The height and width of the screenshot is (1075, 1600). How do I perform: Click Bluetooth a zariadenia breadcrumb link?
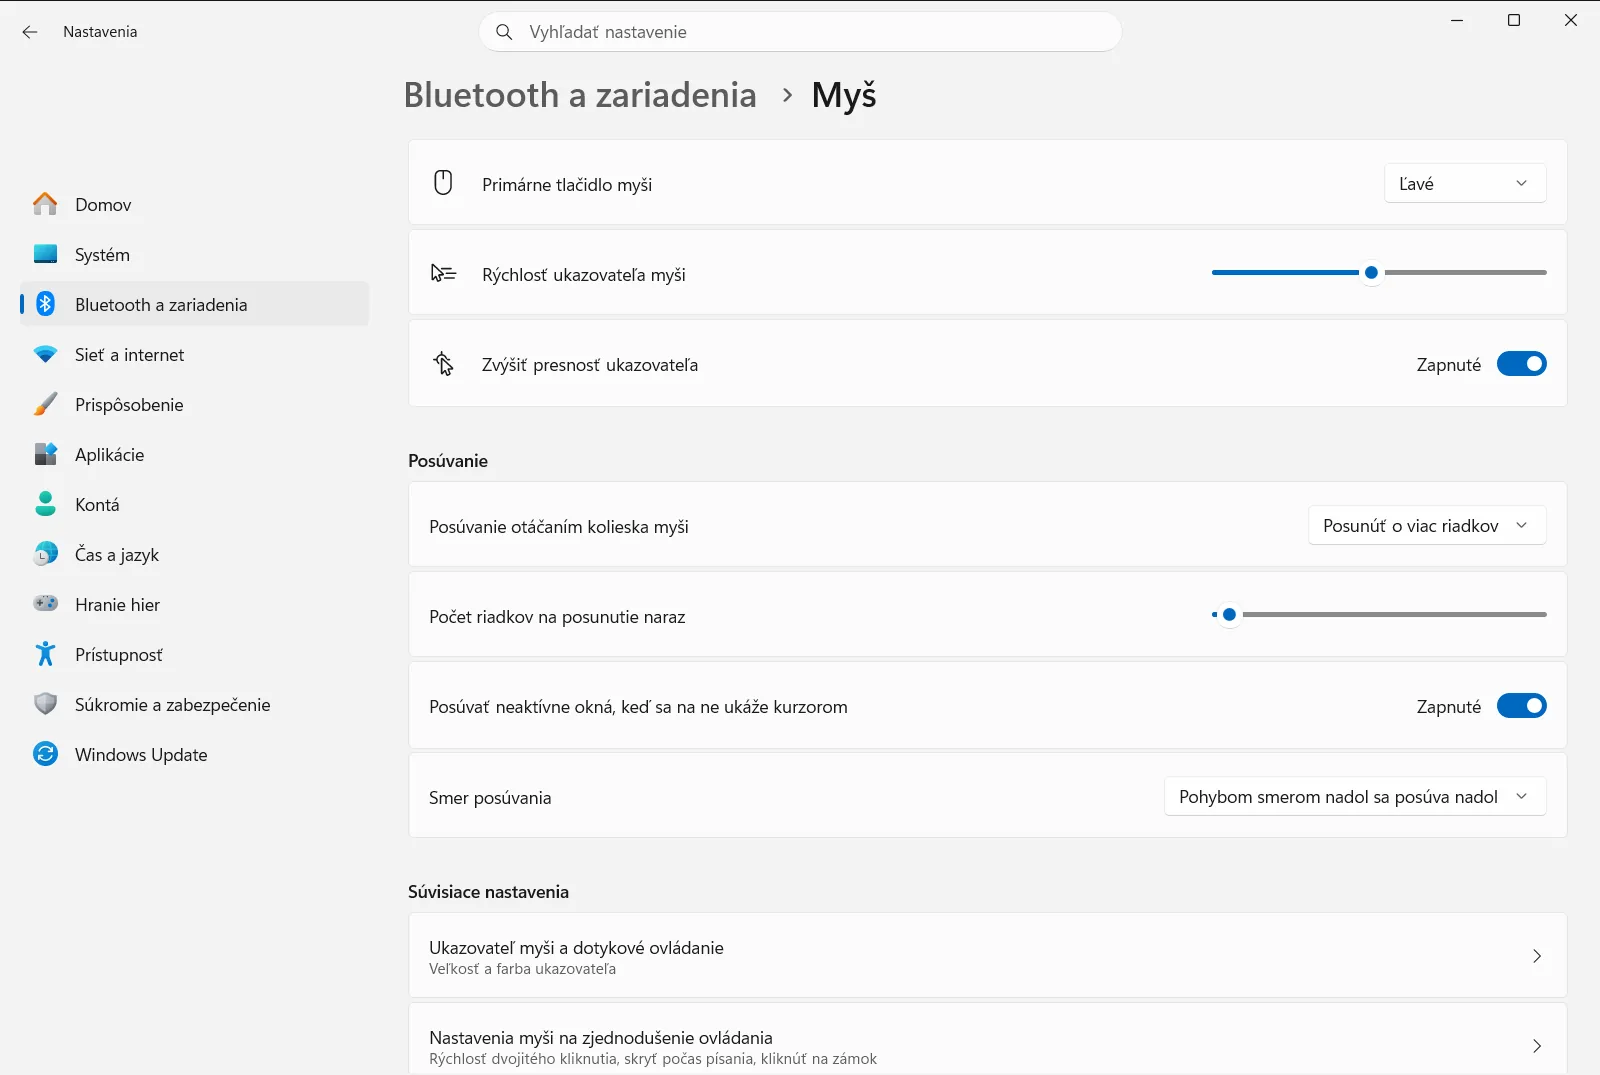[x=580, y=95]
